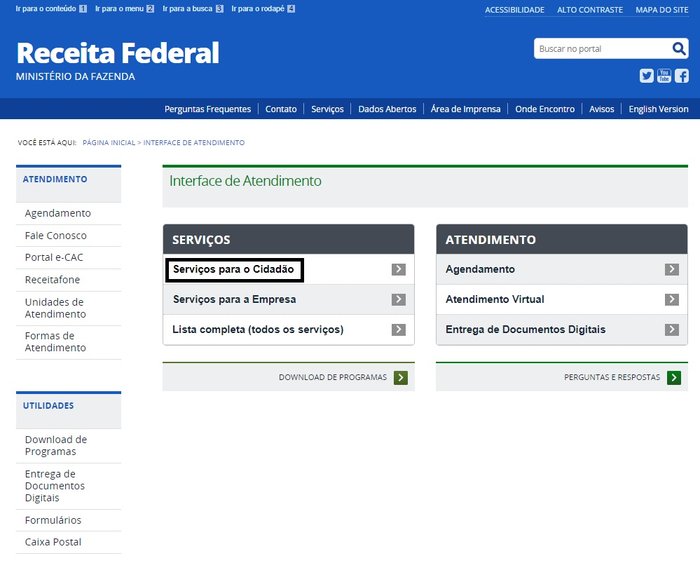Screen dimensions: 700x570
Task: Click Perguntas e Respostas banner text
Action: 612,377
